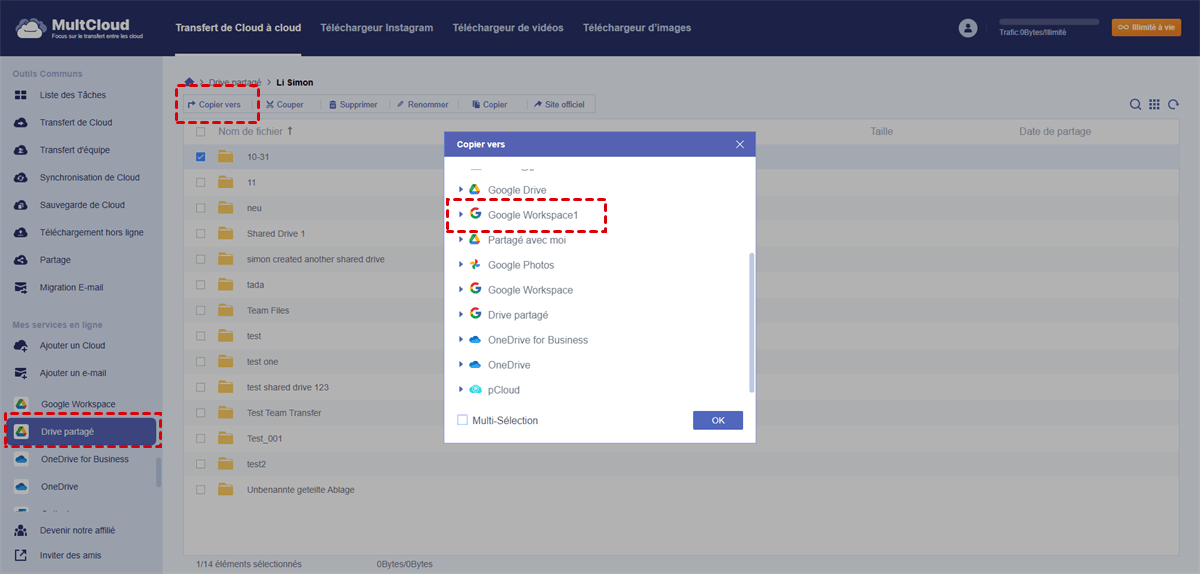Image resolution: width=1200 pixels, height=574 pixels.
Task: Expand Drive partagé node in dialog
Action: (x=461, y=315)
